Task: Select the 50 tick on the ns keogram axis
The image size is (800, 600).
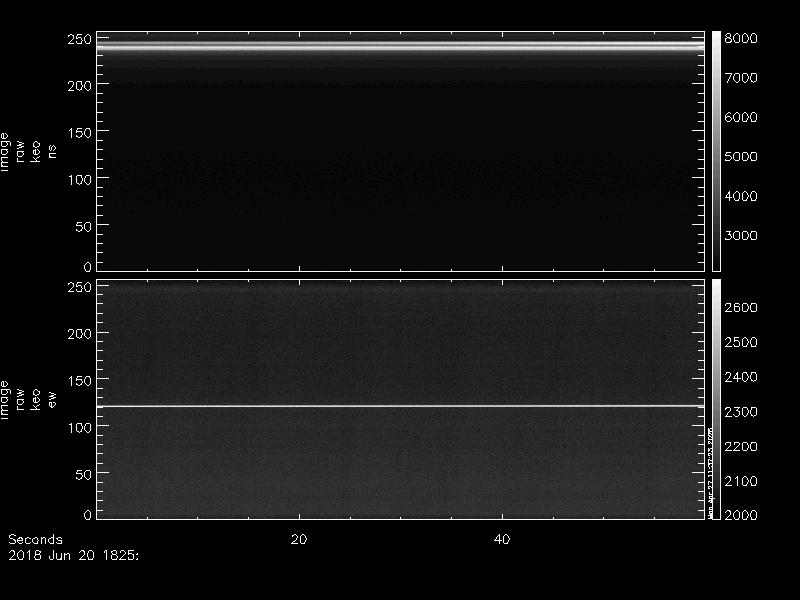Action: 84,227
